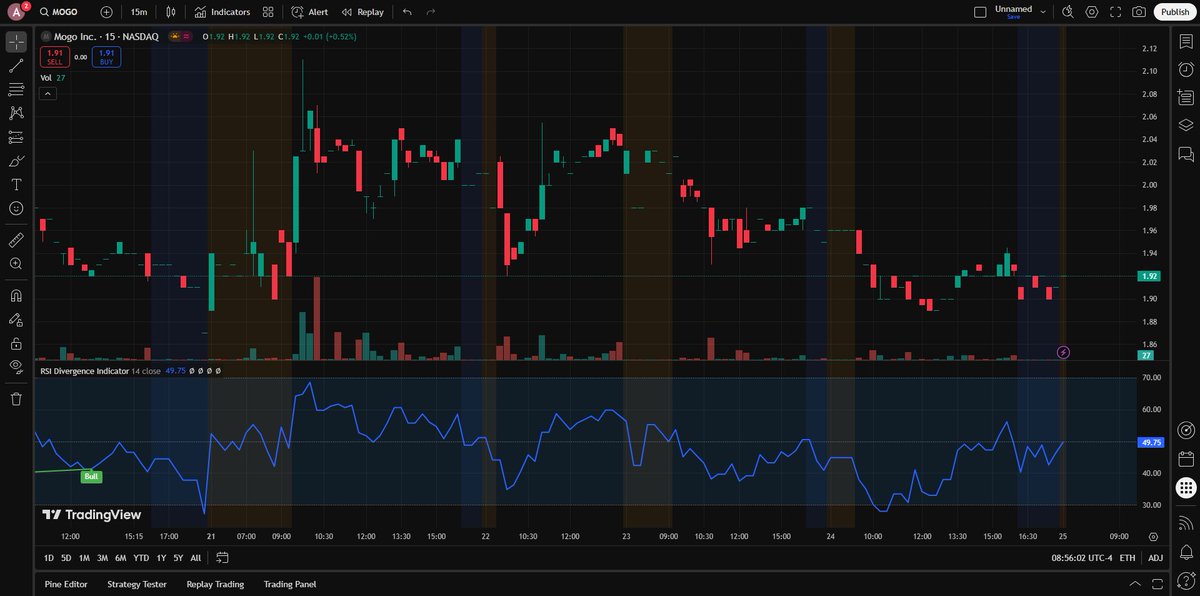Select the brush drawing tool

click(x=16, y=161)
